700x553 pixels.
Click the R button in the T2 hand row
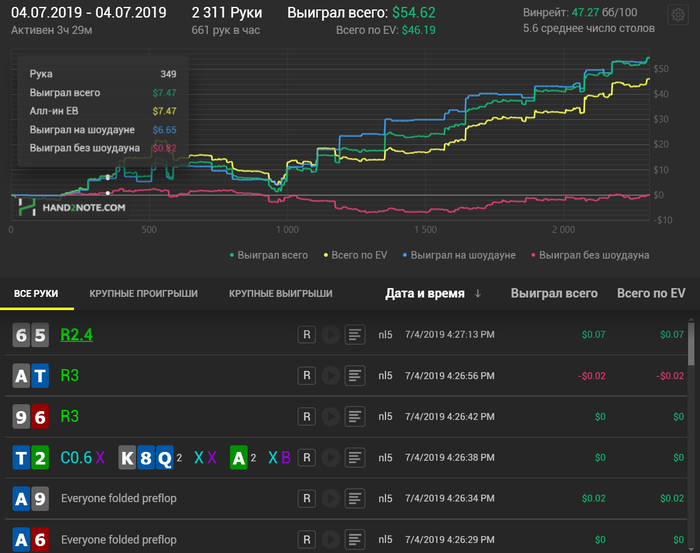(x=307, y=457)
